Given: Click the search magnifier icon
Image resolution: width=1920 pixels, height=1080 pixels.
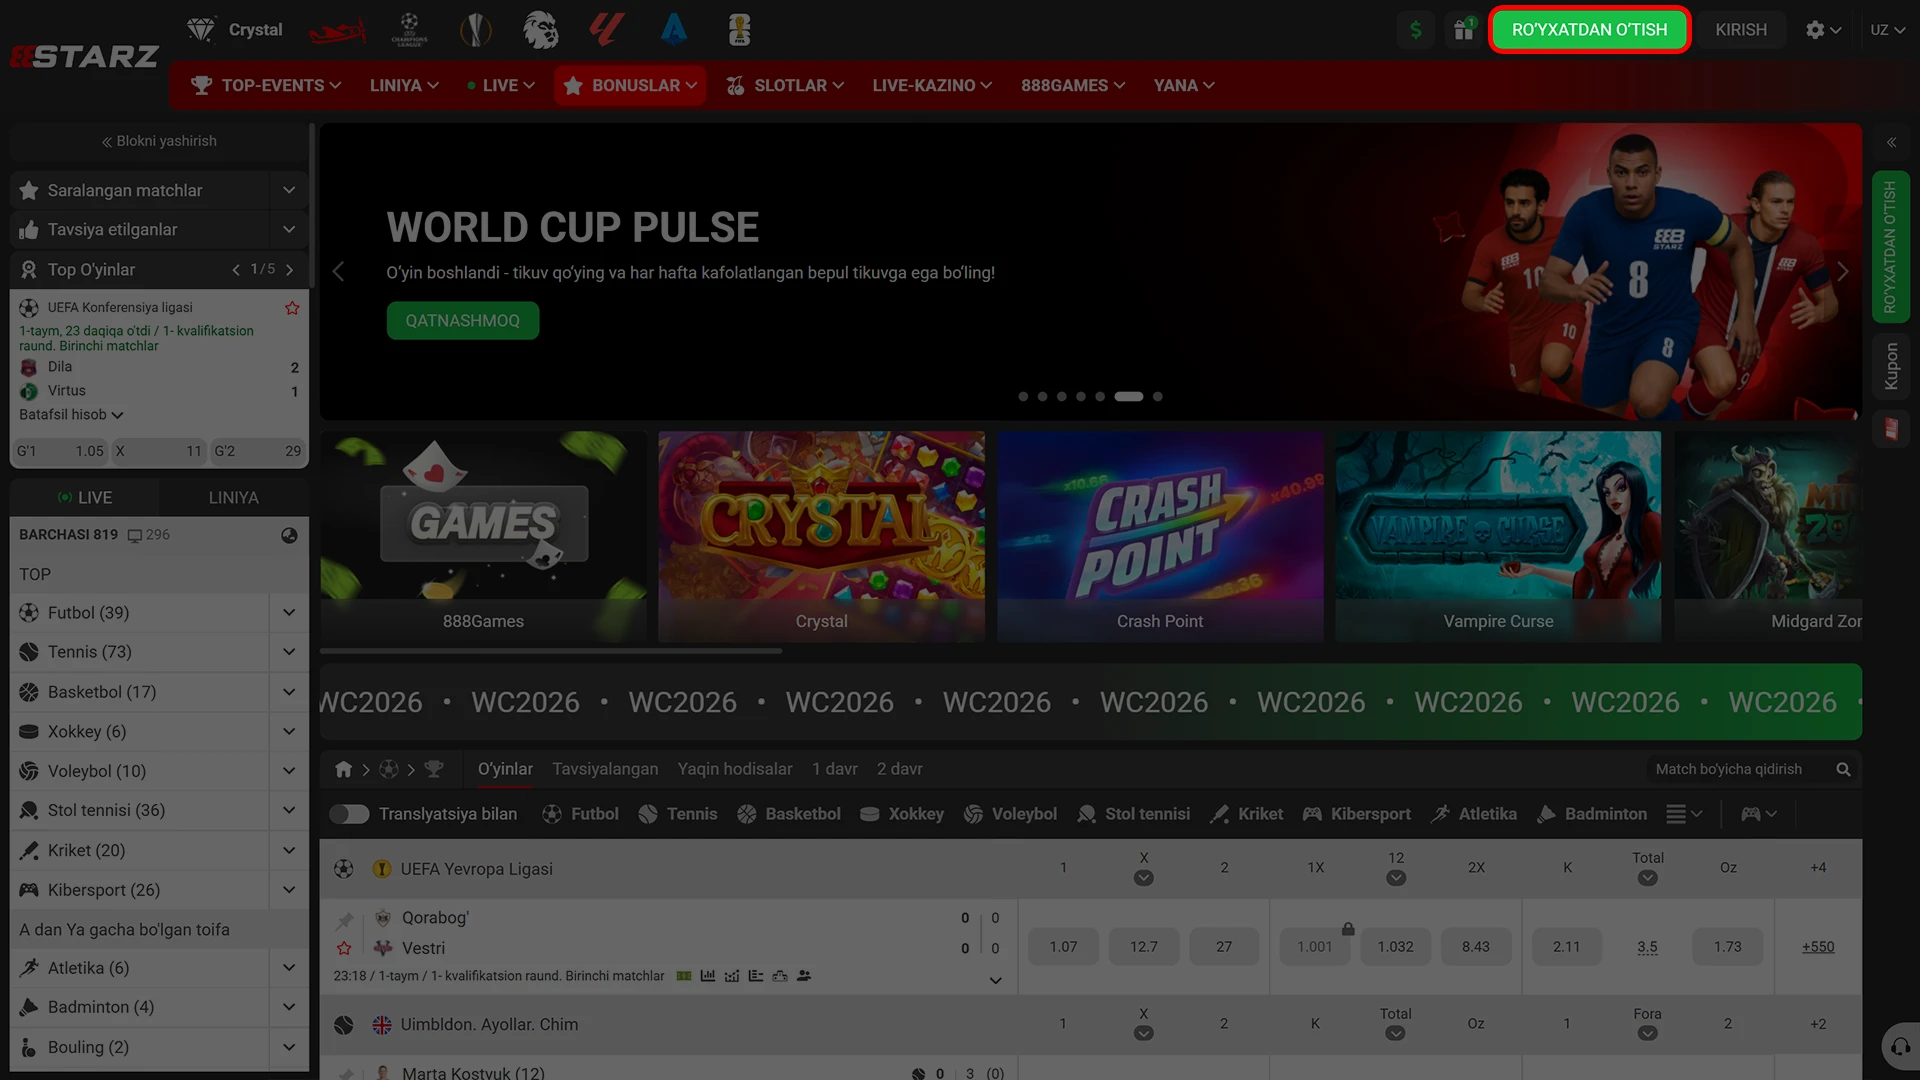Looking at the screenshot, I should (x=1843, y=769).
